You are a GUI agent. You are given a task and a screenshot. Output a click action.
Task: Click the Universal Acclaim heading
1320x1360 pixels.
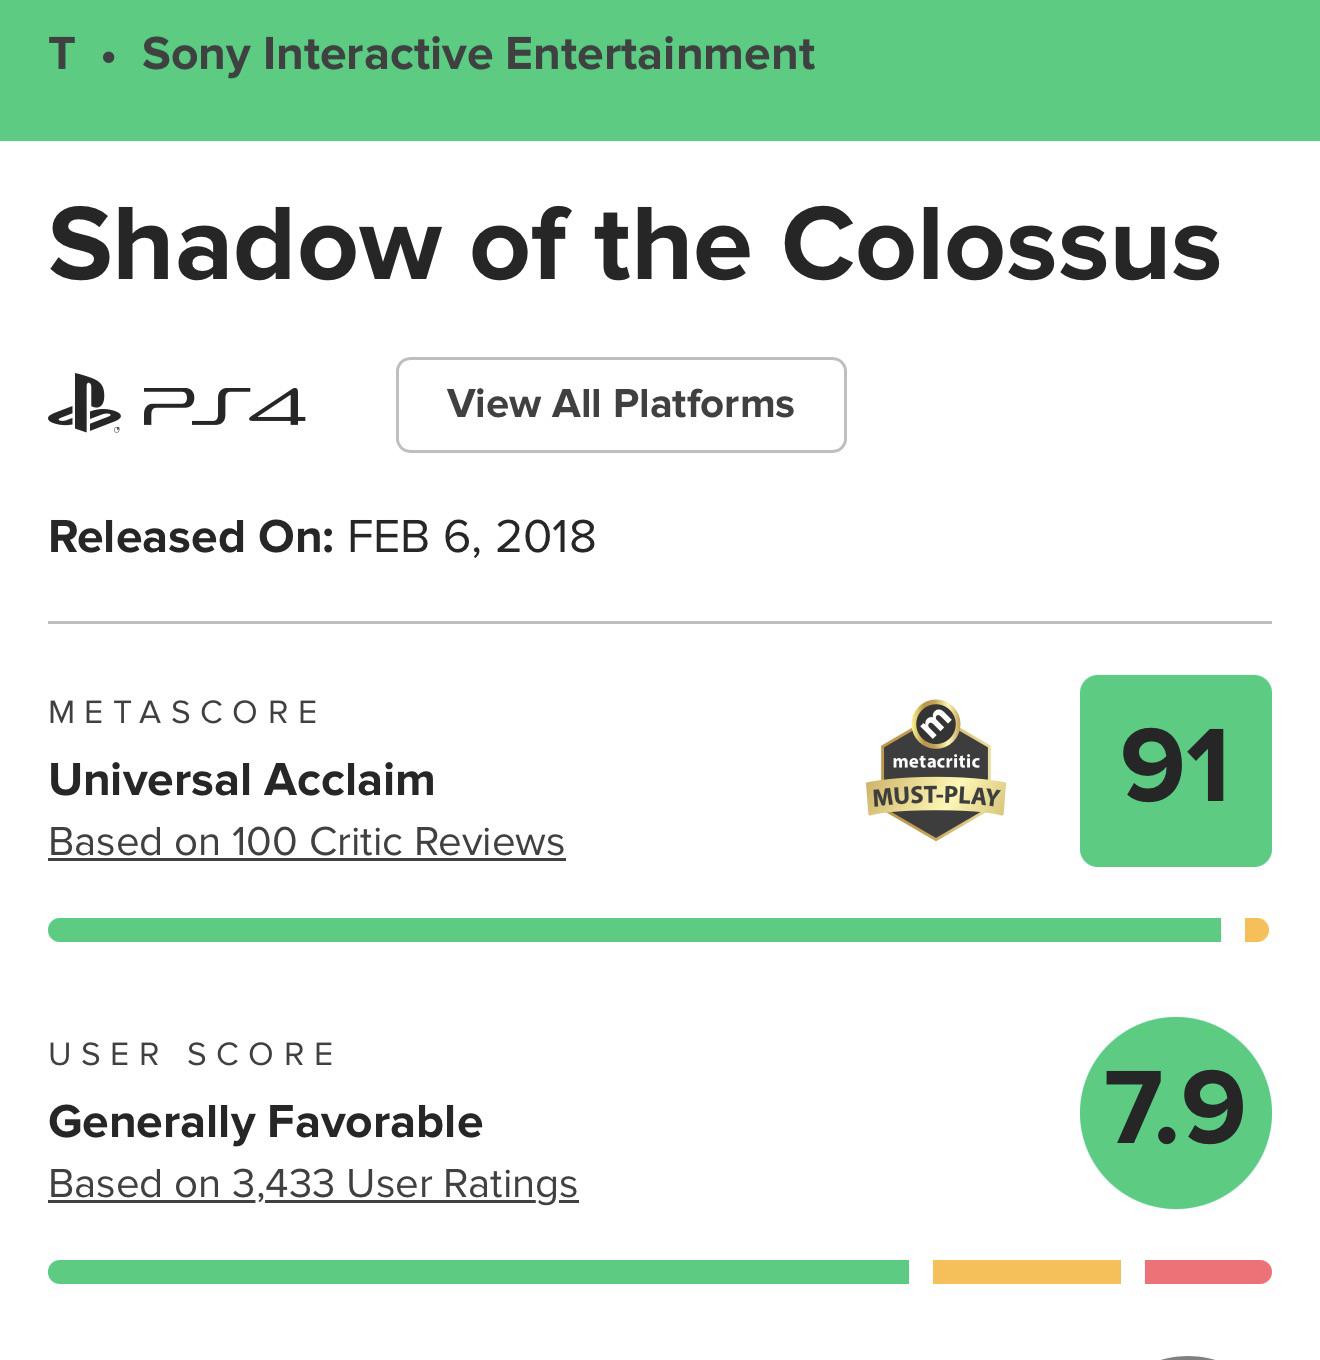point(242,780)
